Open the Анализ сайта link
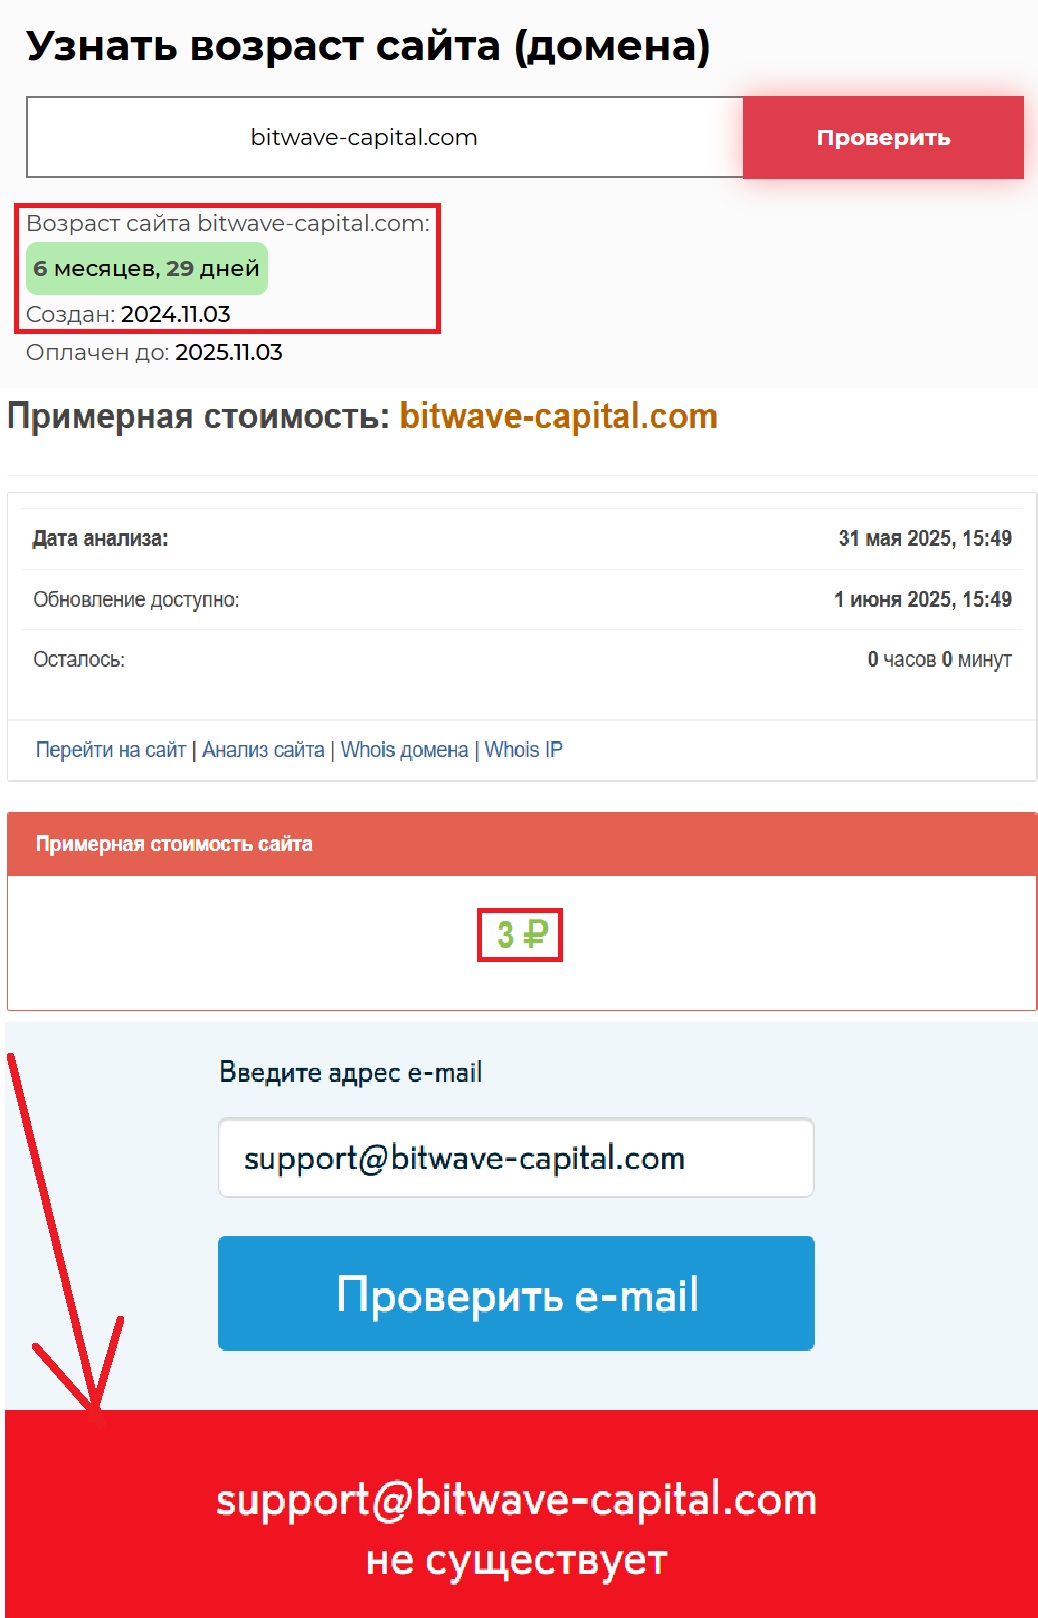Screen dimensions: 1038x1618 (x=263, y=749)
